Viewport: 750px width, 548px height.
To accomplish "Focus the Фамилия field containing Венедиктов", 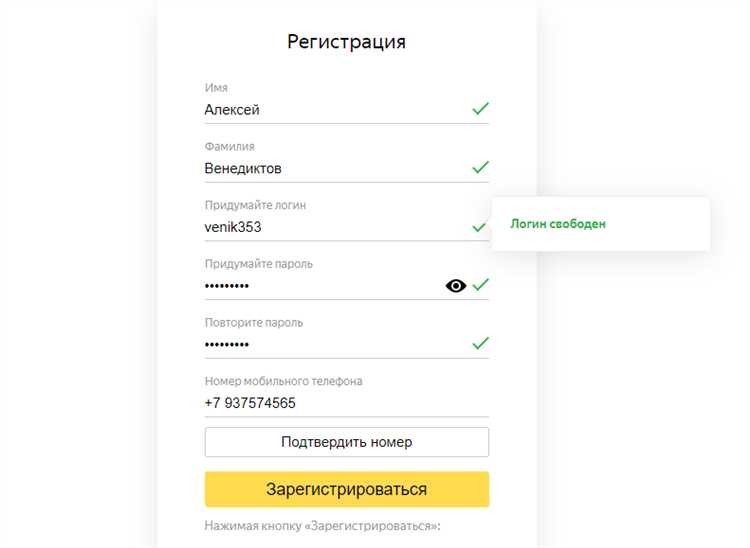I will point(330,168).
